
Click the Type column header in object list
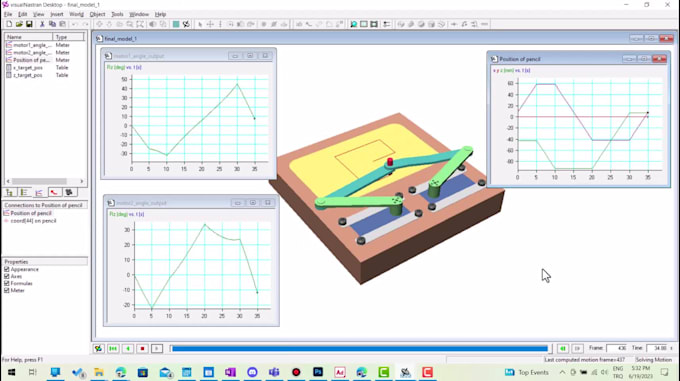(x=69, y=37)
